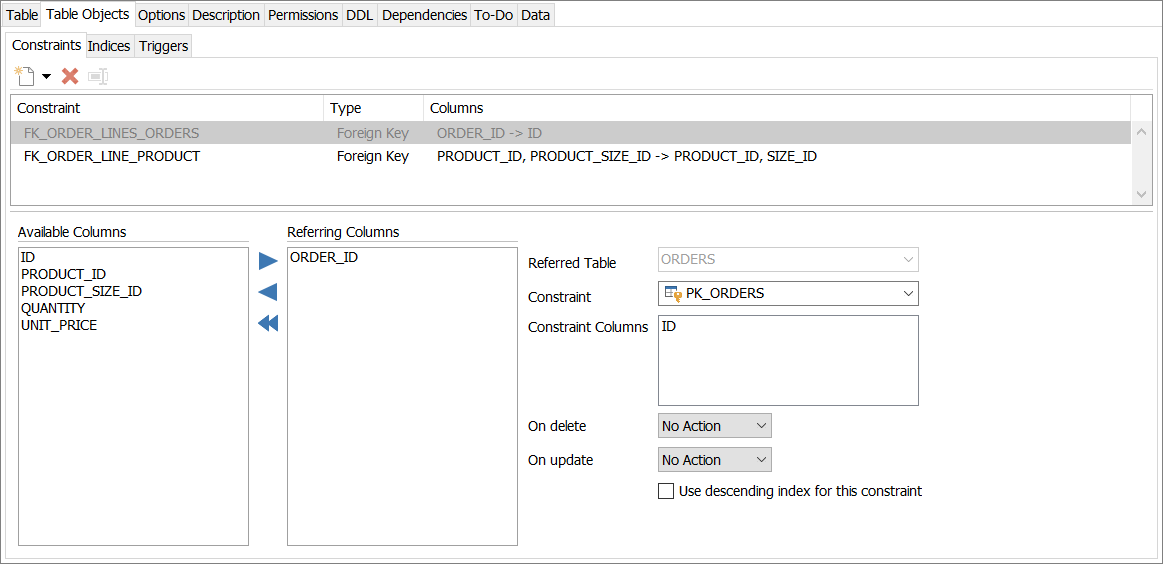Switch to the Triggers tab
This screenshot has width=1163, height=564.
point(163,46)
